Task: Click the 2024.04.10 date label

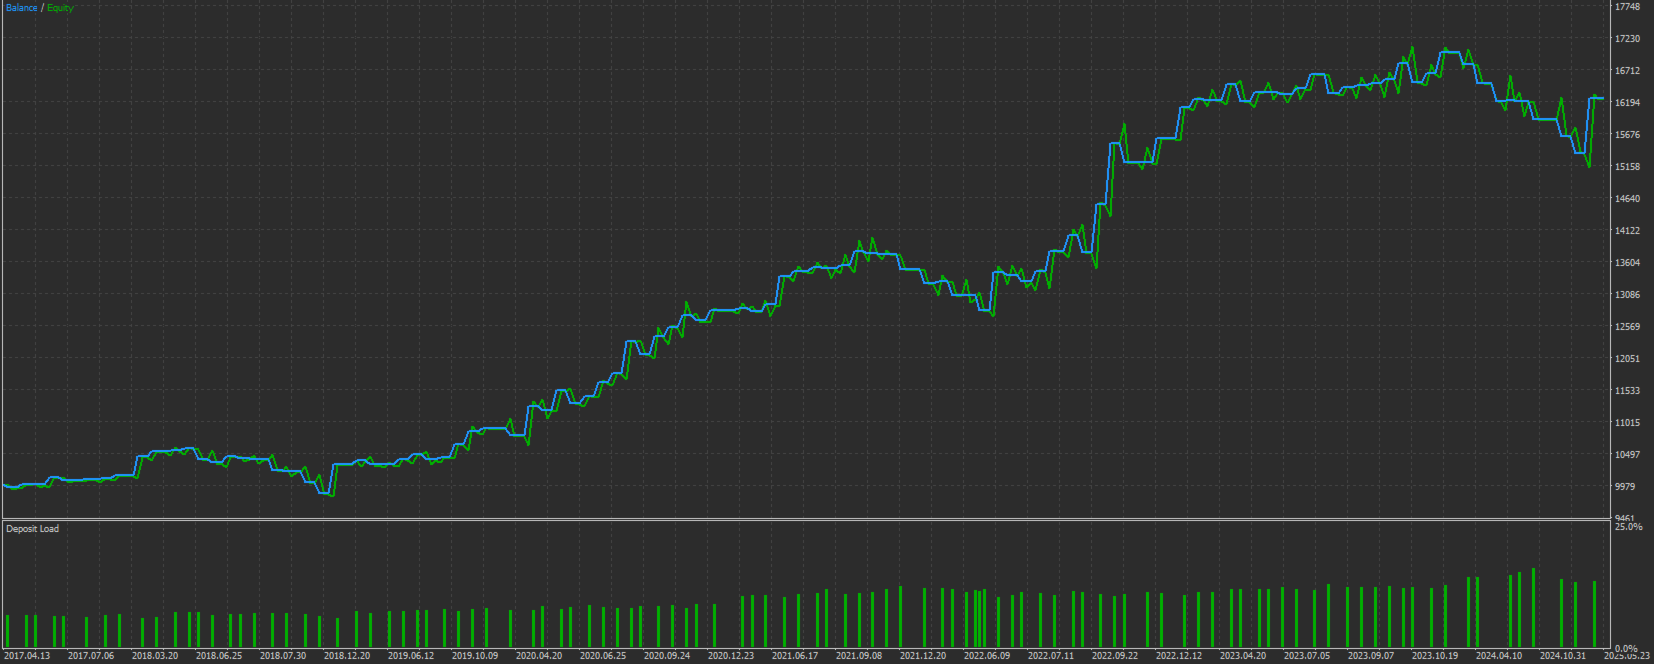Action: (1499, 656)
